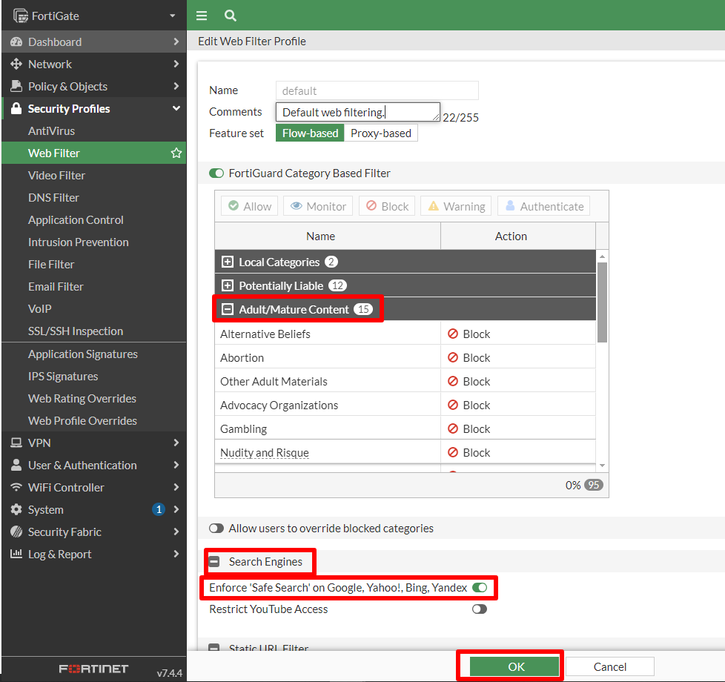Collapse the Security Profiles chevron
The height and width of the screenshot is (682, 725).
click(x=176, y=108)
